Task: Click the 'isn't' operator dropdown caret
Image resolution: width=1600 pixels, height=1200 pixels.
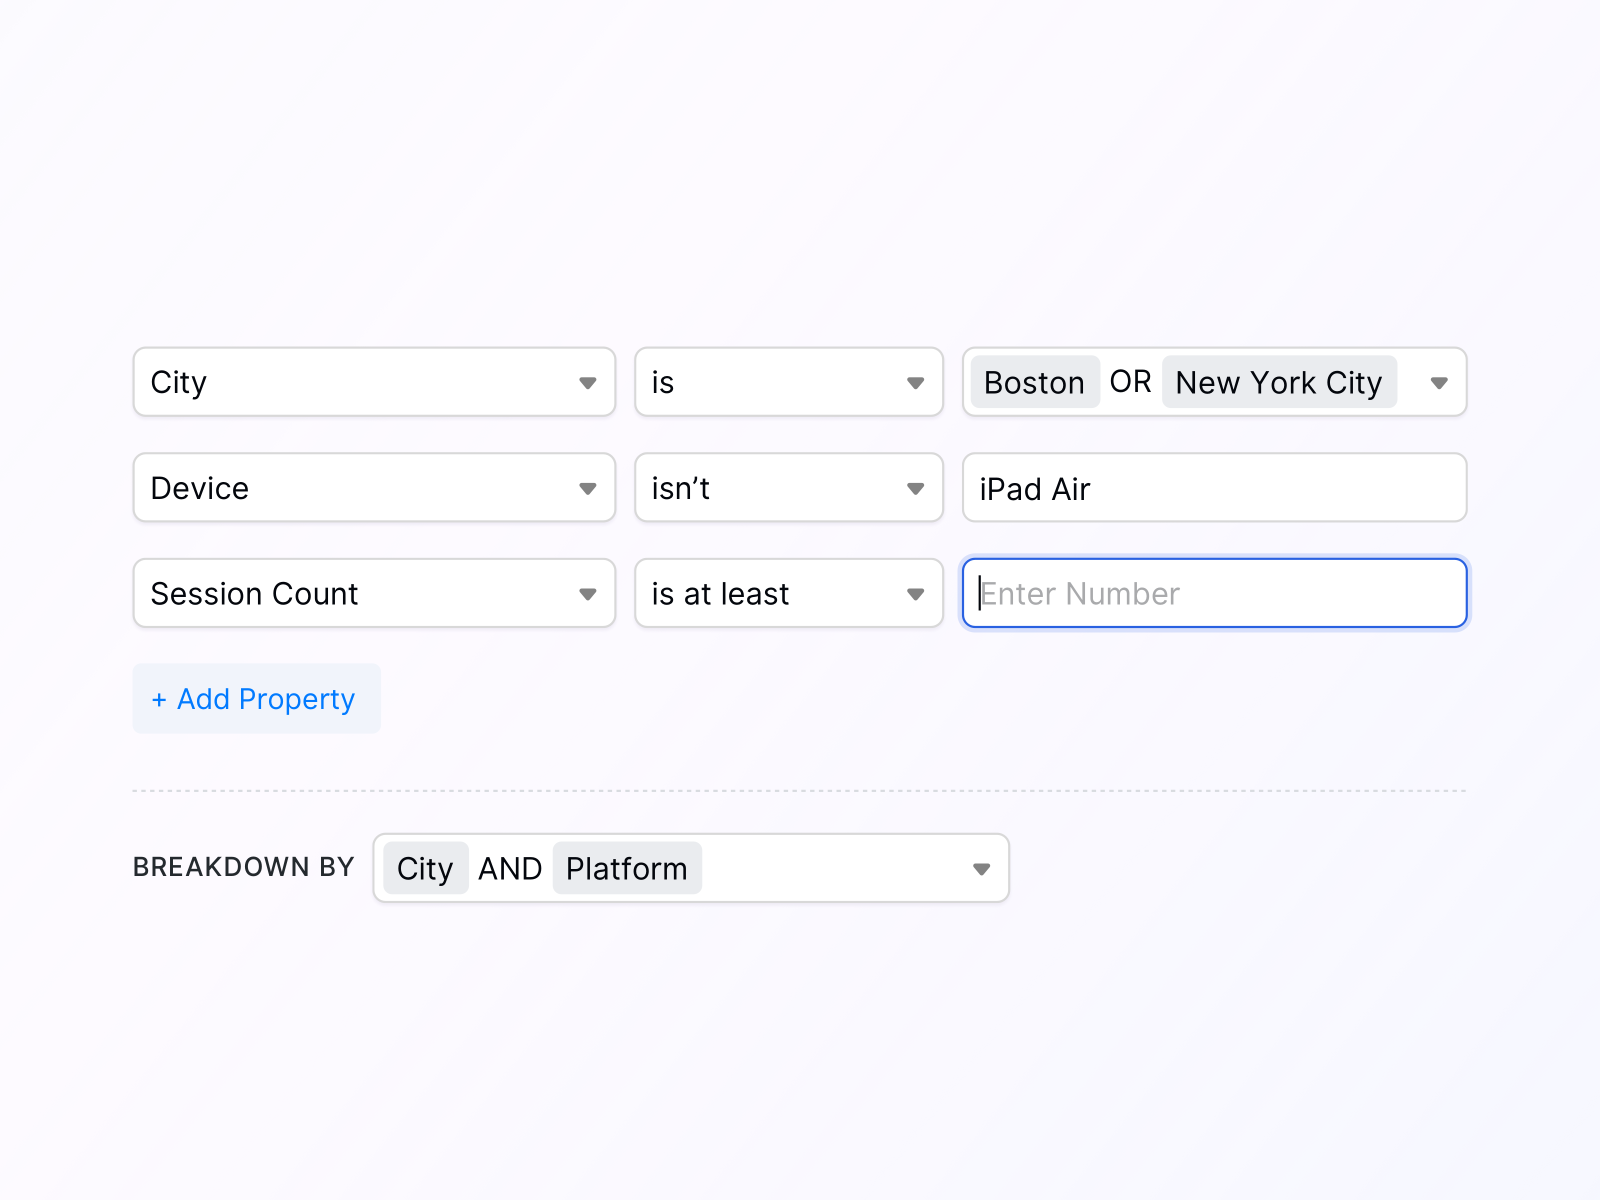Action: (x=915, y=489)
